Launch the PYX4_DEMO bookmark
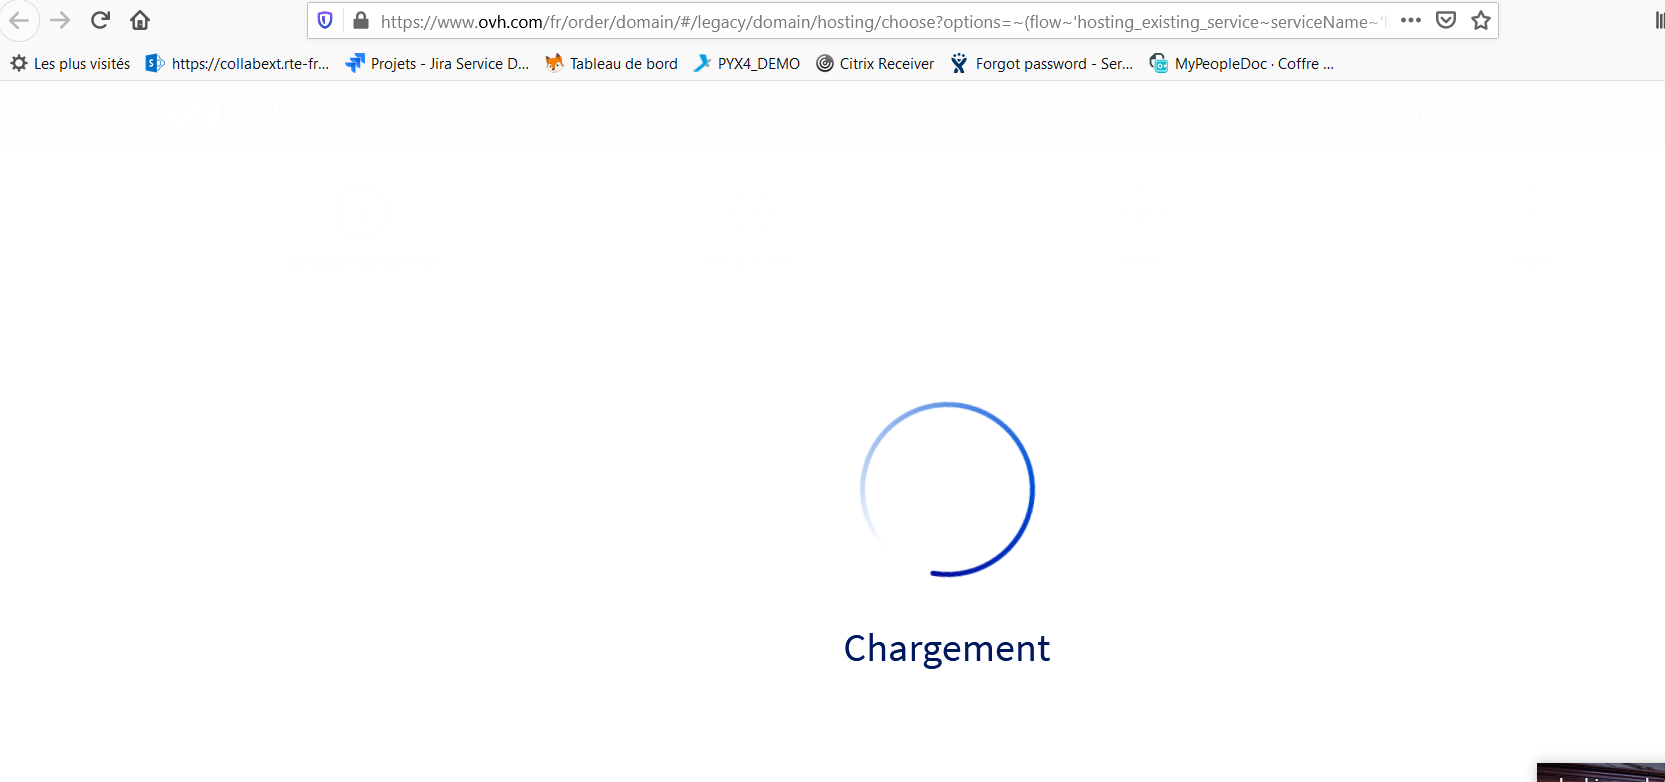 [x=747, y=64]
